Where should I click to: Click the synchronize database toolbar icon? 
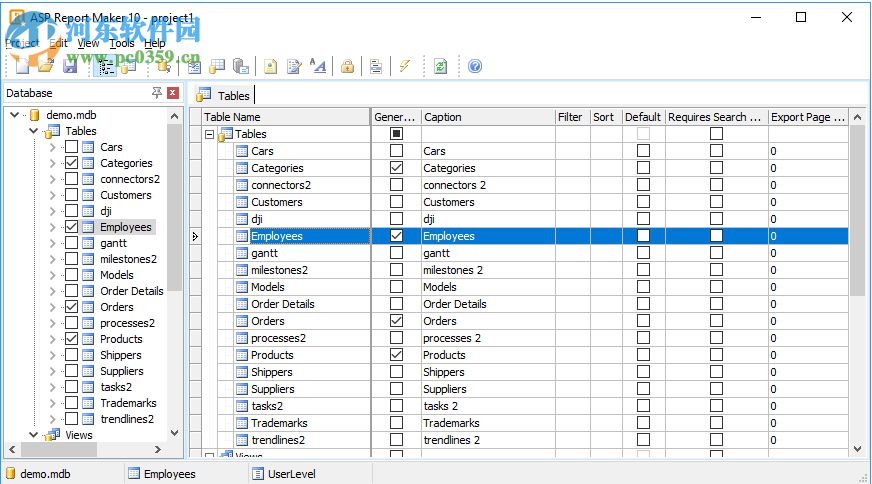click(164, 66)
